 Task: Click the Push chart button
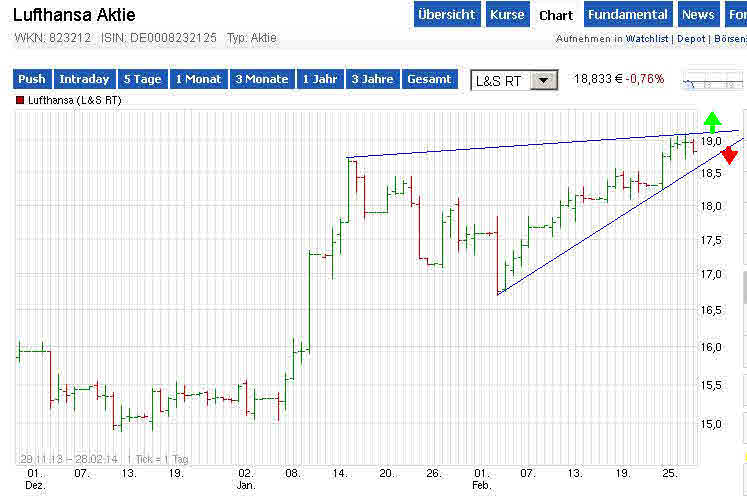(31, 79)
